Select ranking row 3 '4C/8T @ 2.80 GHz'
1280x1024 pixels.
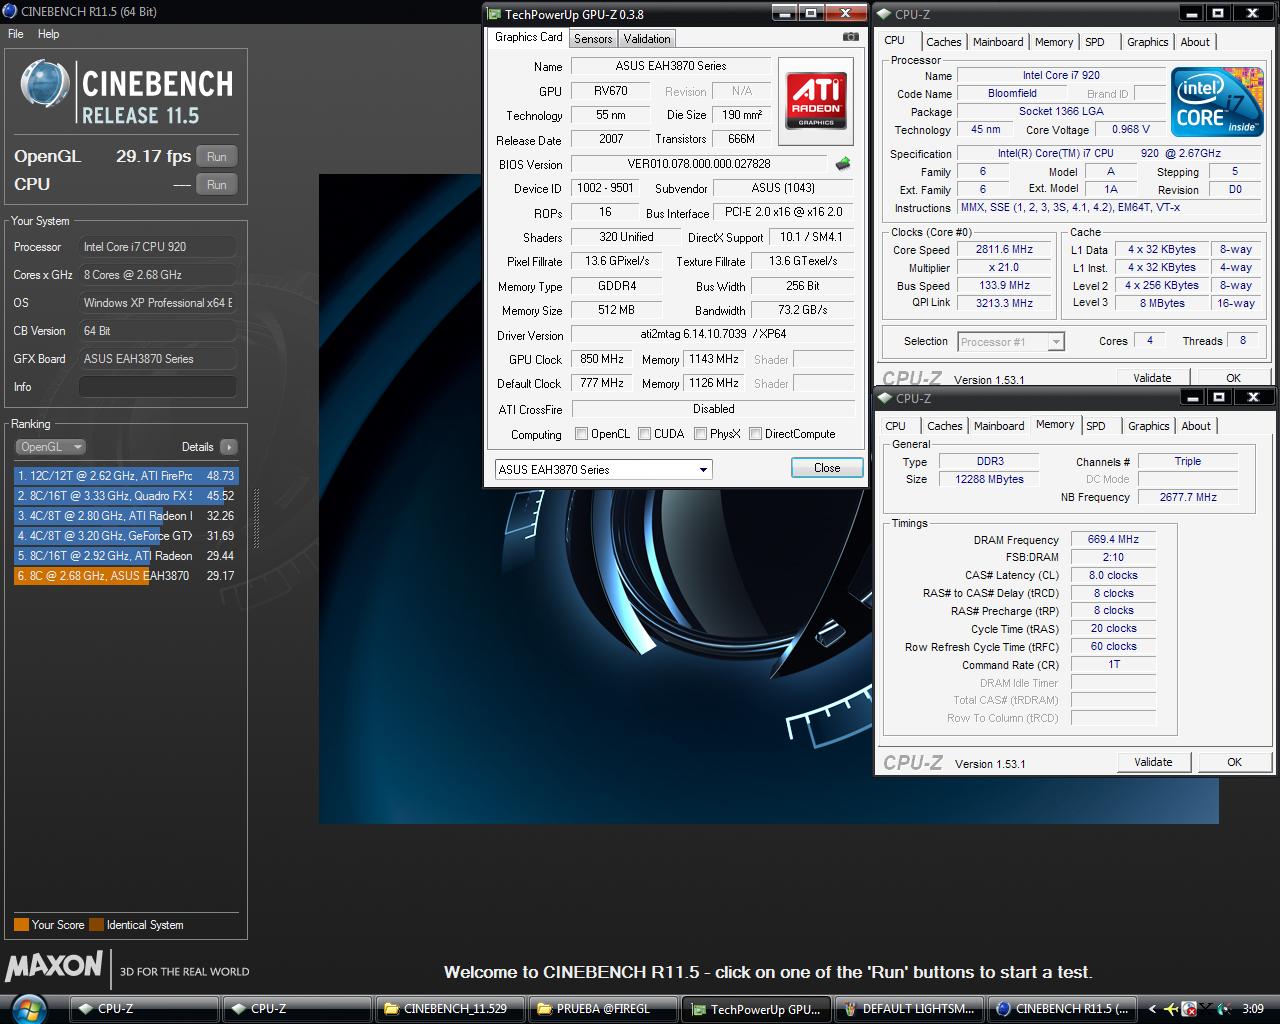126,516
